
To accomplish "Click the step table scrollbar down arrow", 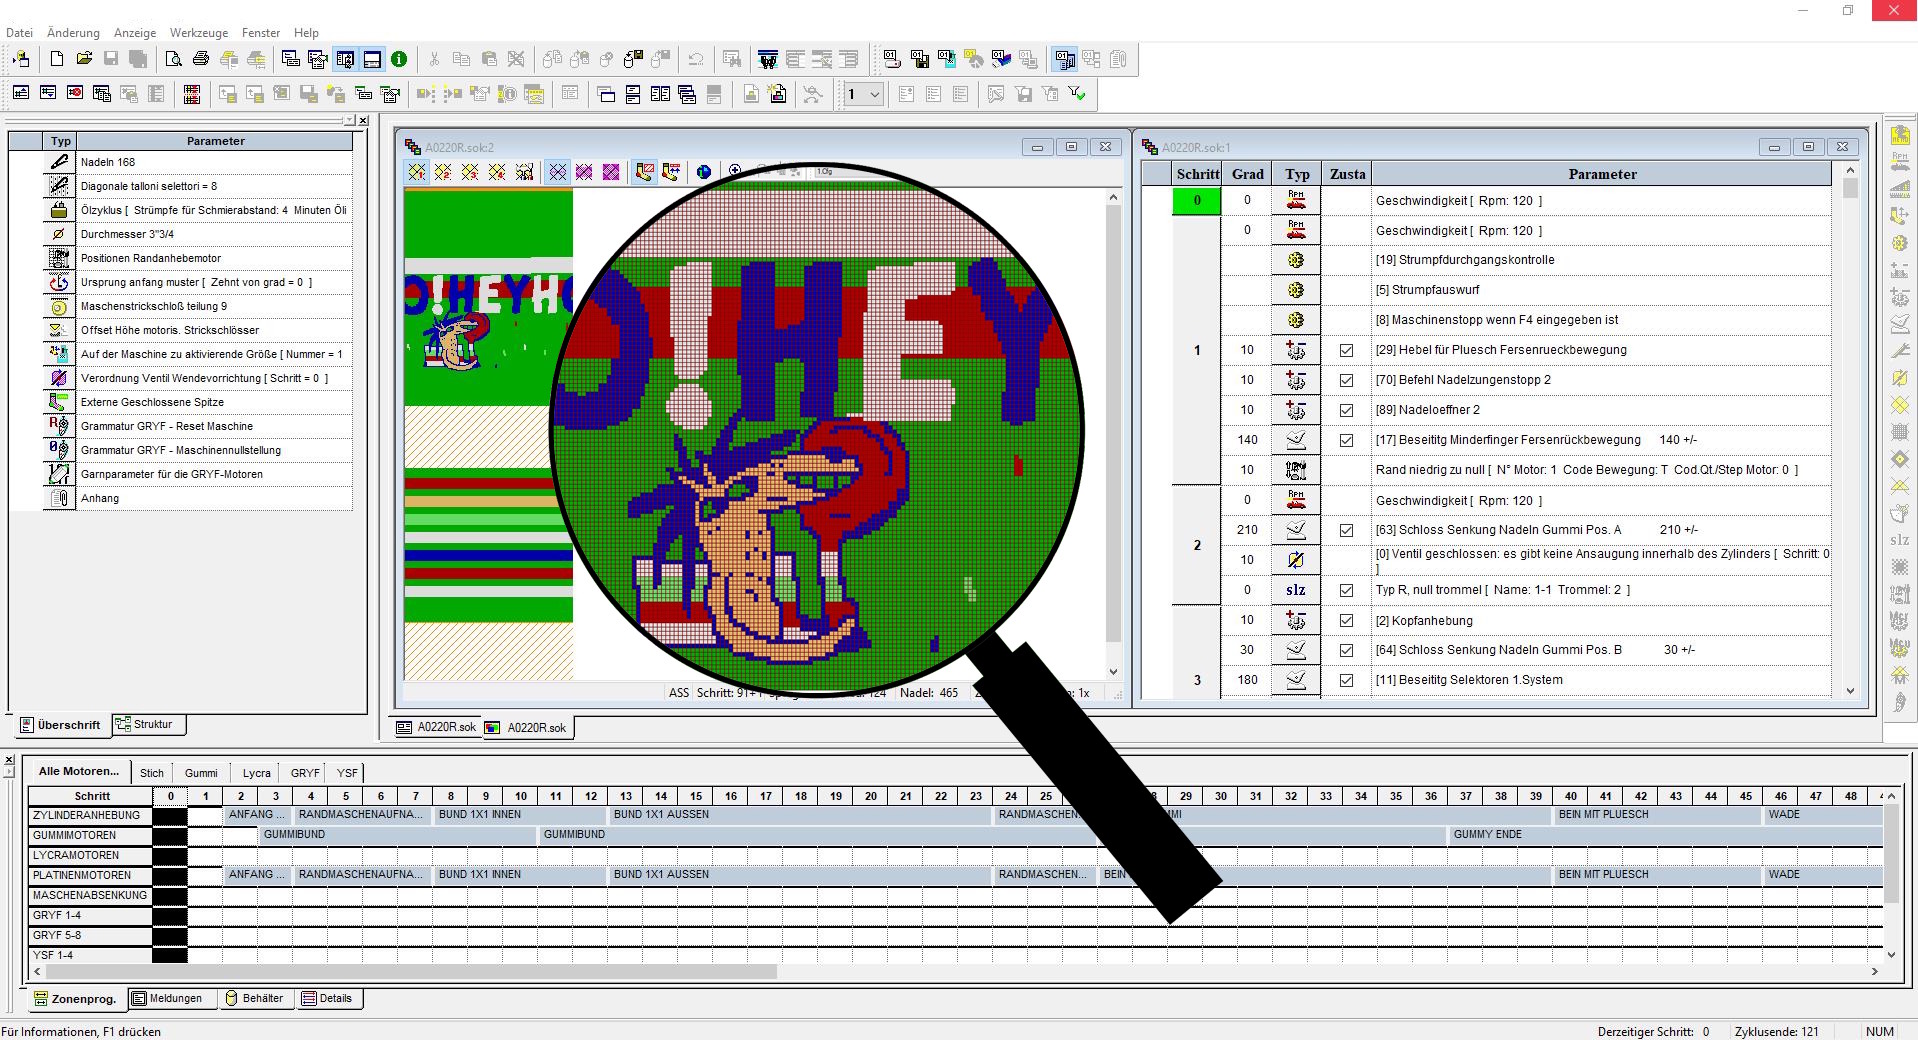I will click(x=1850, y=691).
